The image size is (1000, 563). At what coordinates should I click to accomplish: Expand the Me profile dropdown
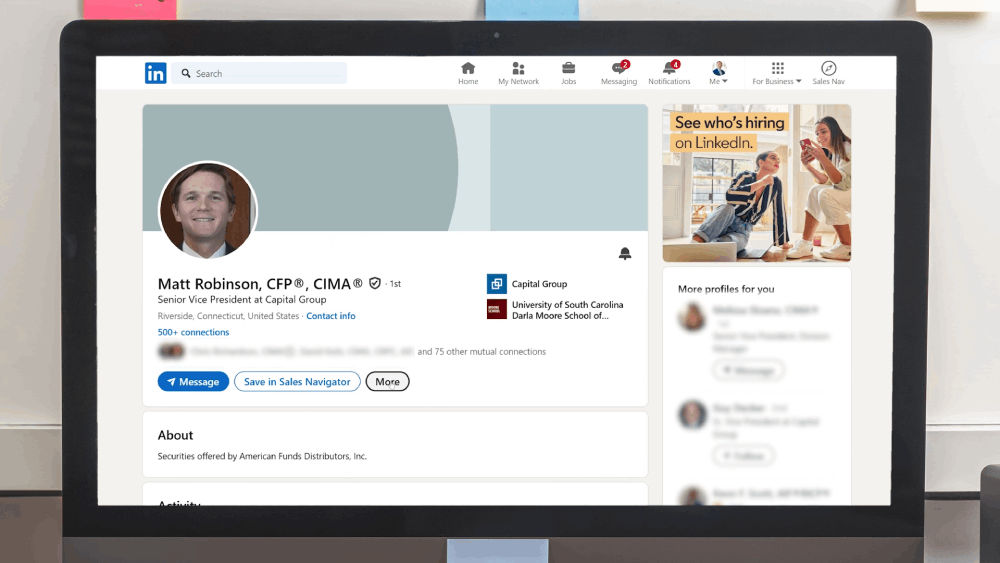tap(719, 73)
